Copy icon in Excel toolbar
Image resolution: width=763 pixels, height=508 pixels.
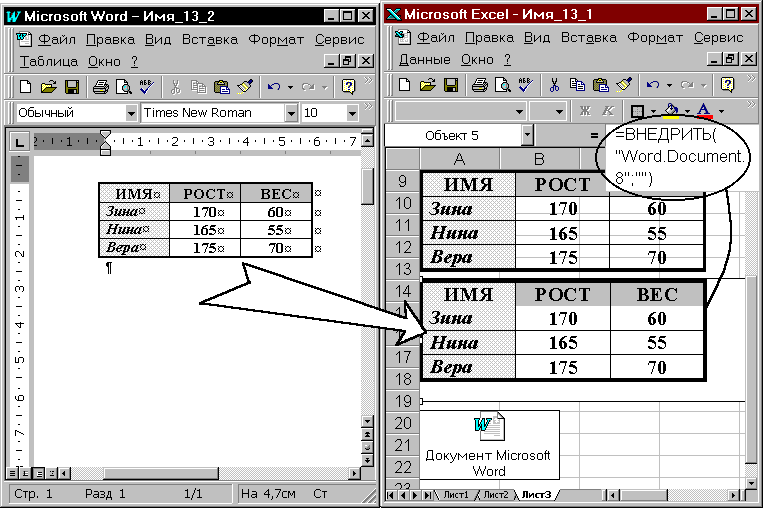(x=578, y=85)
